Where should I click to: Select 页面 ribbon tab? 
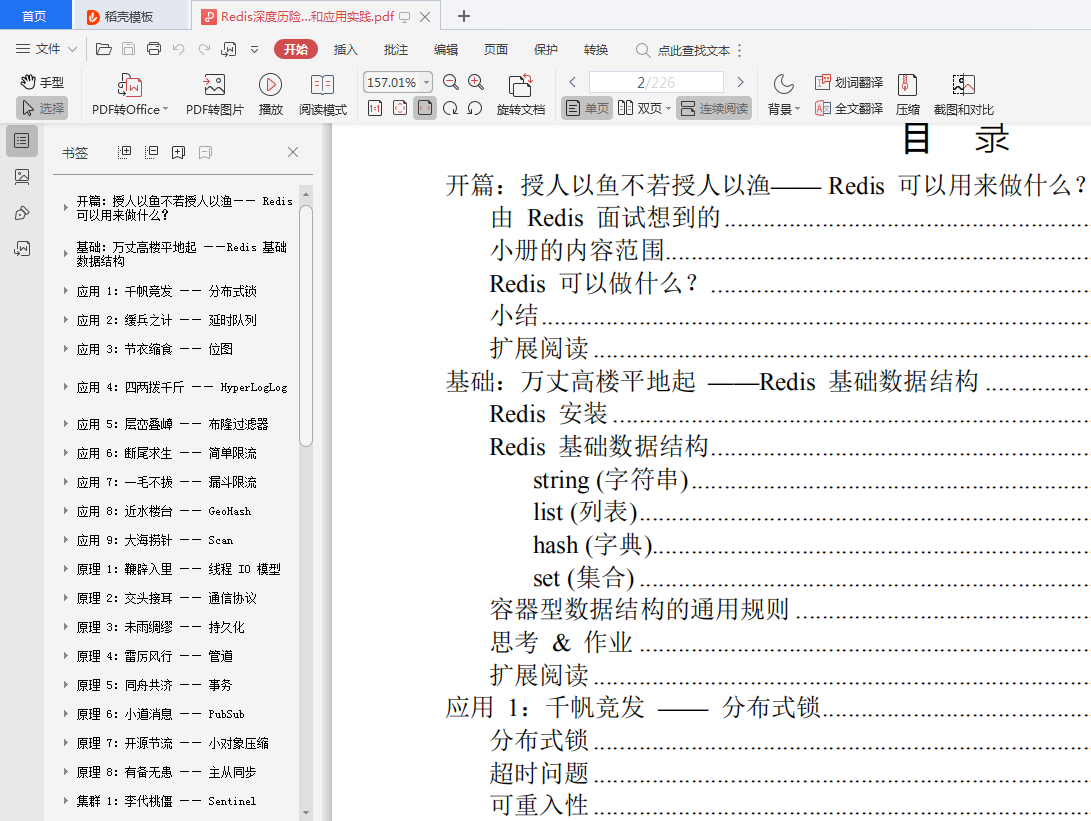[x=495, y=49]
